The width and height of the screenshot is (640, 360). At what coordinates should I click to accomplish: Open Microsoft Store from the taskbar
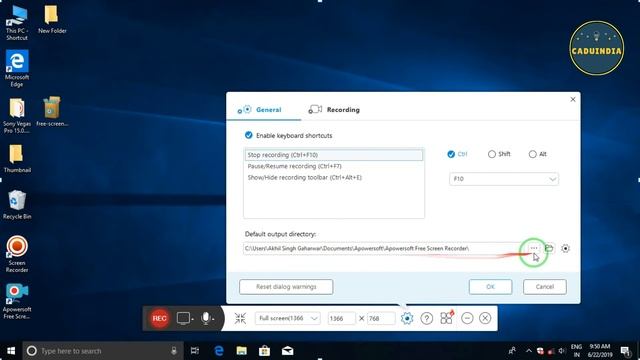264,351
